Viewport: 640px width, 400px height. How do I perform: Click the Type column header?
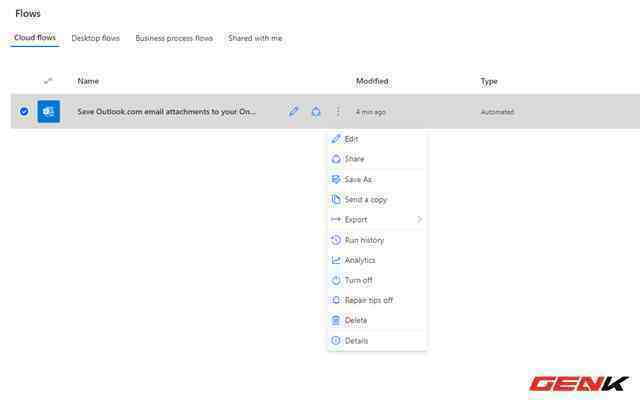point(489,81)
